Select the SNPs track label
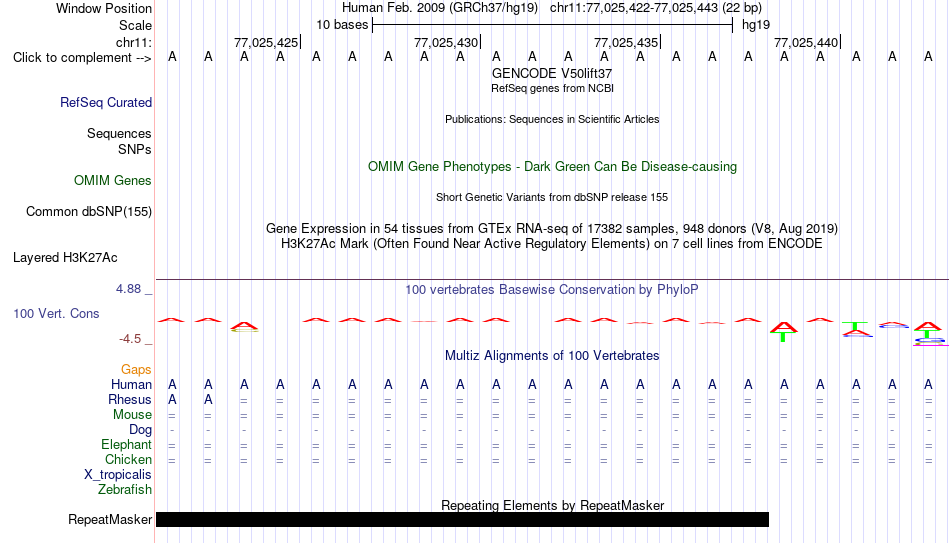The height and width of the screenshot is (543, 950). [x=135, y=149]
